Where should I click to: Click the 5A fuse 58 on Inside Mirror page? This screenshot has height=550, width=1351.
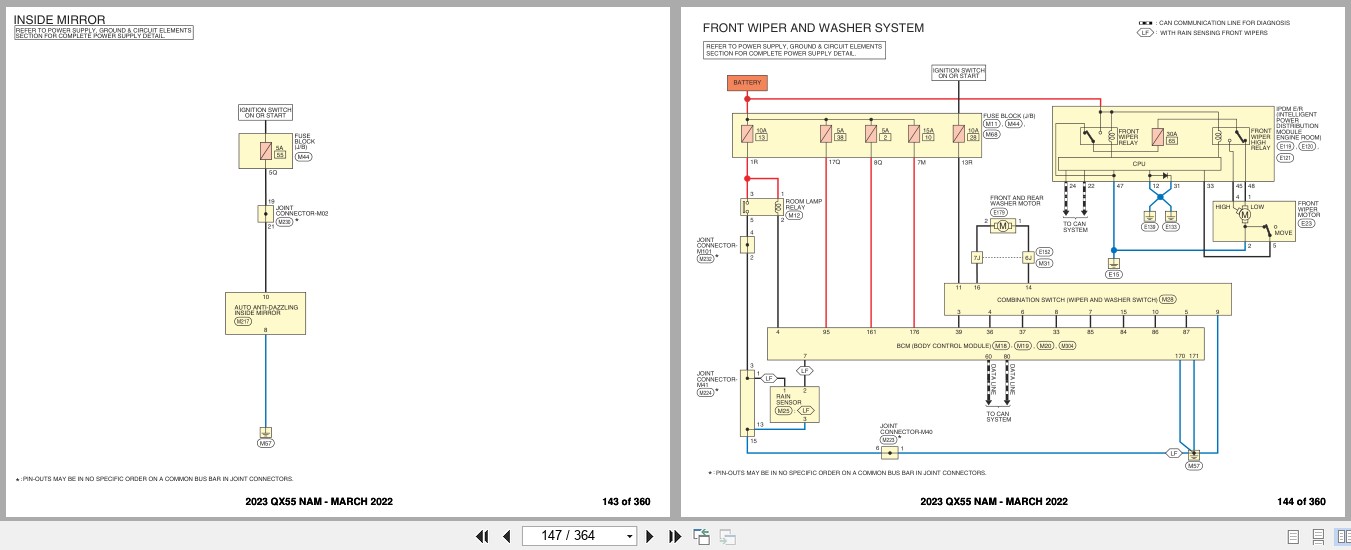tap(265, 151)
